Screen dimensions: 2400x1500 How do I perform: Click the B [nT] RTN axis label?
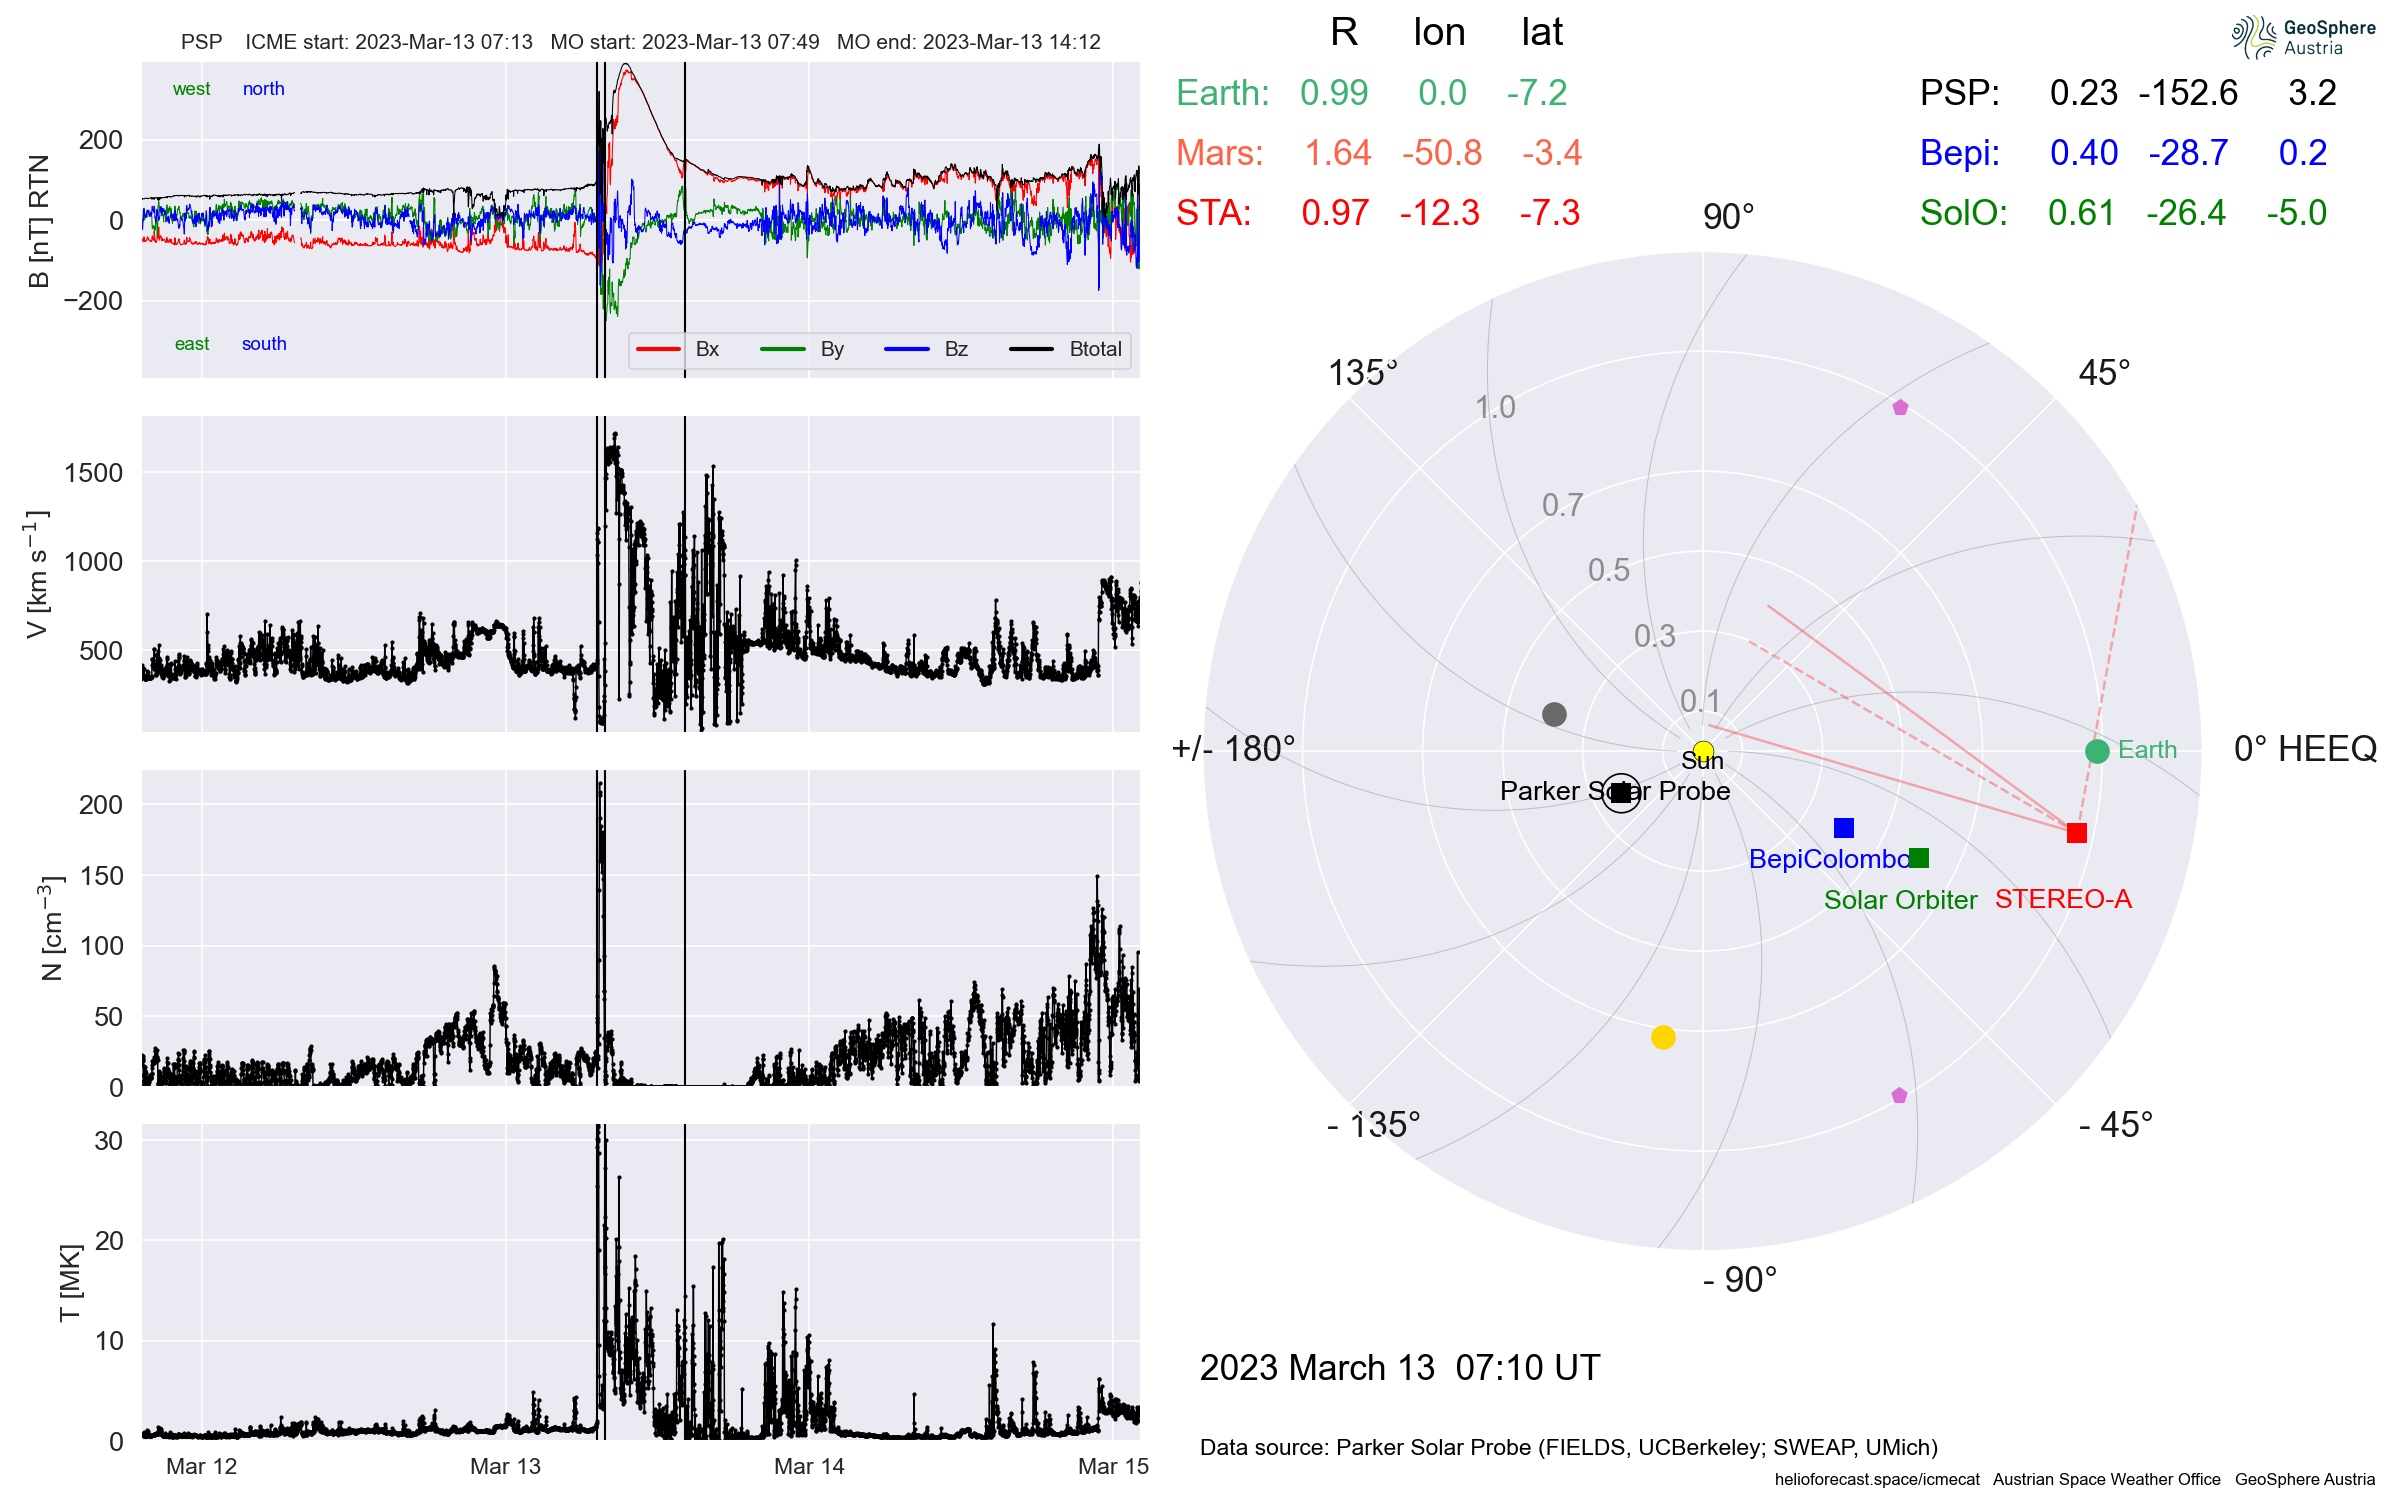tap(39, 221)
